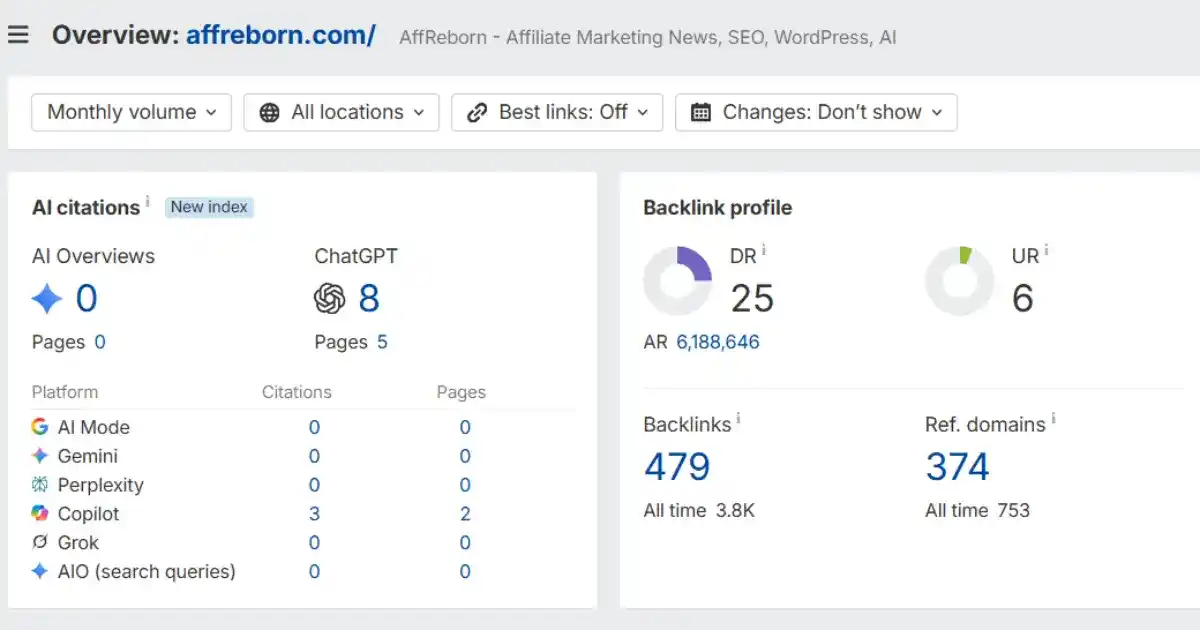The image size is (1200, 630).
Task: Click the AIO (search queries) label
Action: pyautogui.click(x=147, y=572)
